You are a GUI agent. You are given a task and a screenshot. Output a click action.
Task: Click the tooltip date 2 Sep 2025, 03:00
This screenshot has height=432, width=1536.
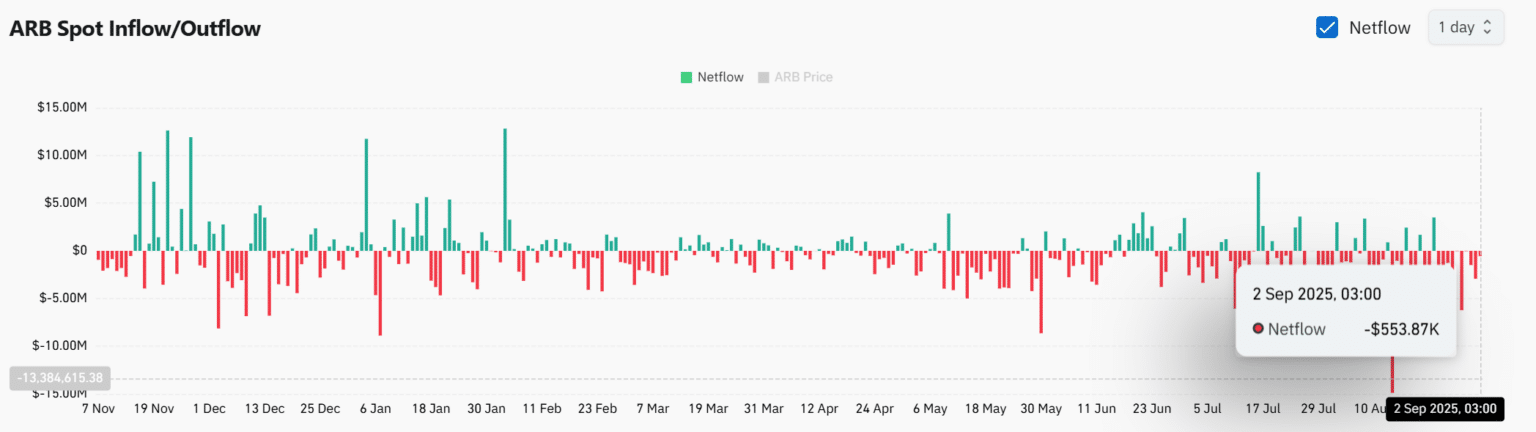pos(1317,293)
